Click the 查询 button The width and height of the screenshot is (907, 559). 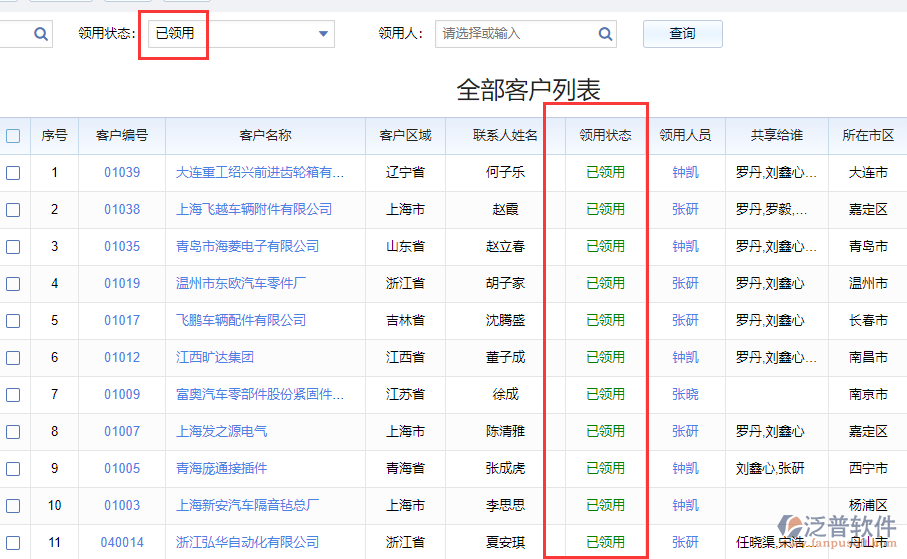coord(683,34)
